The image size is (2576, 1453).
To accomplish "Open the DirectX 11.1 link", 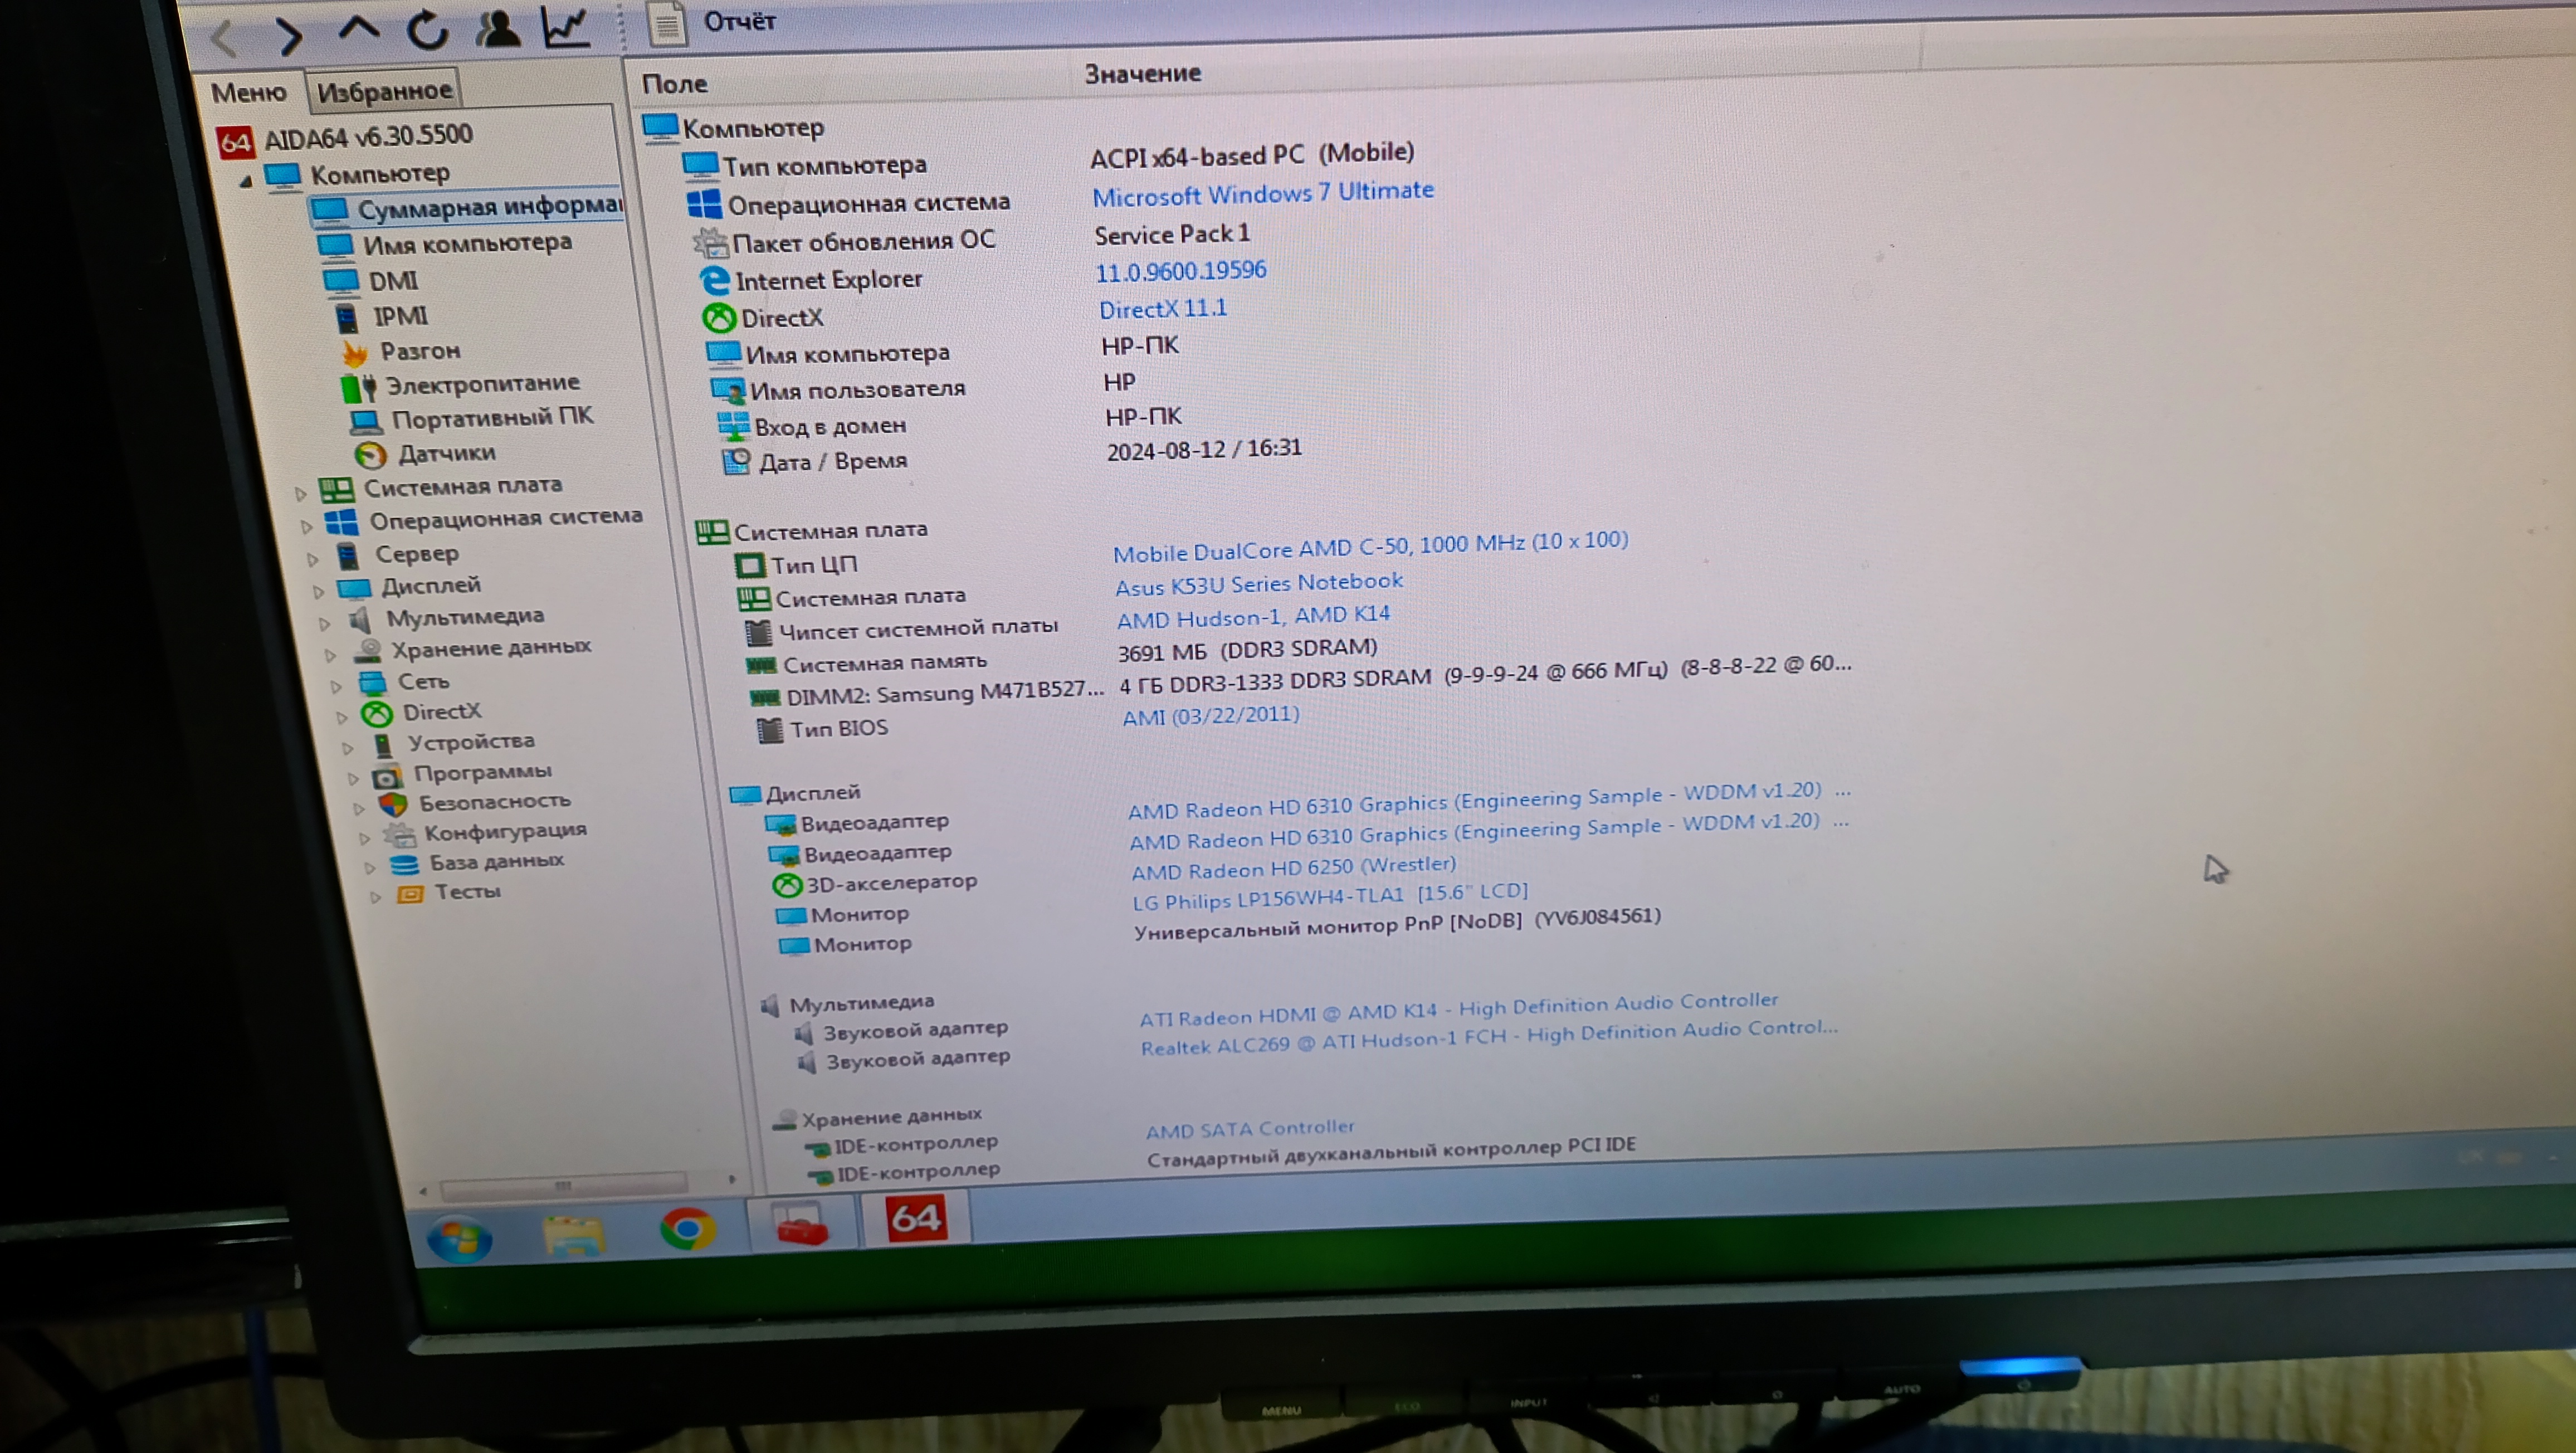I will (1163, 309).
